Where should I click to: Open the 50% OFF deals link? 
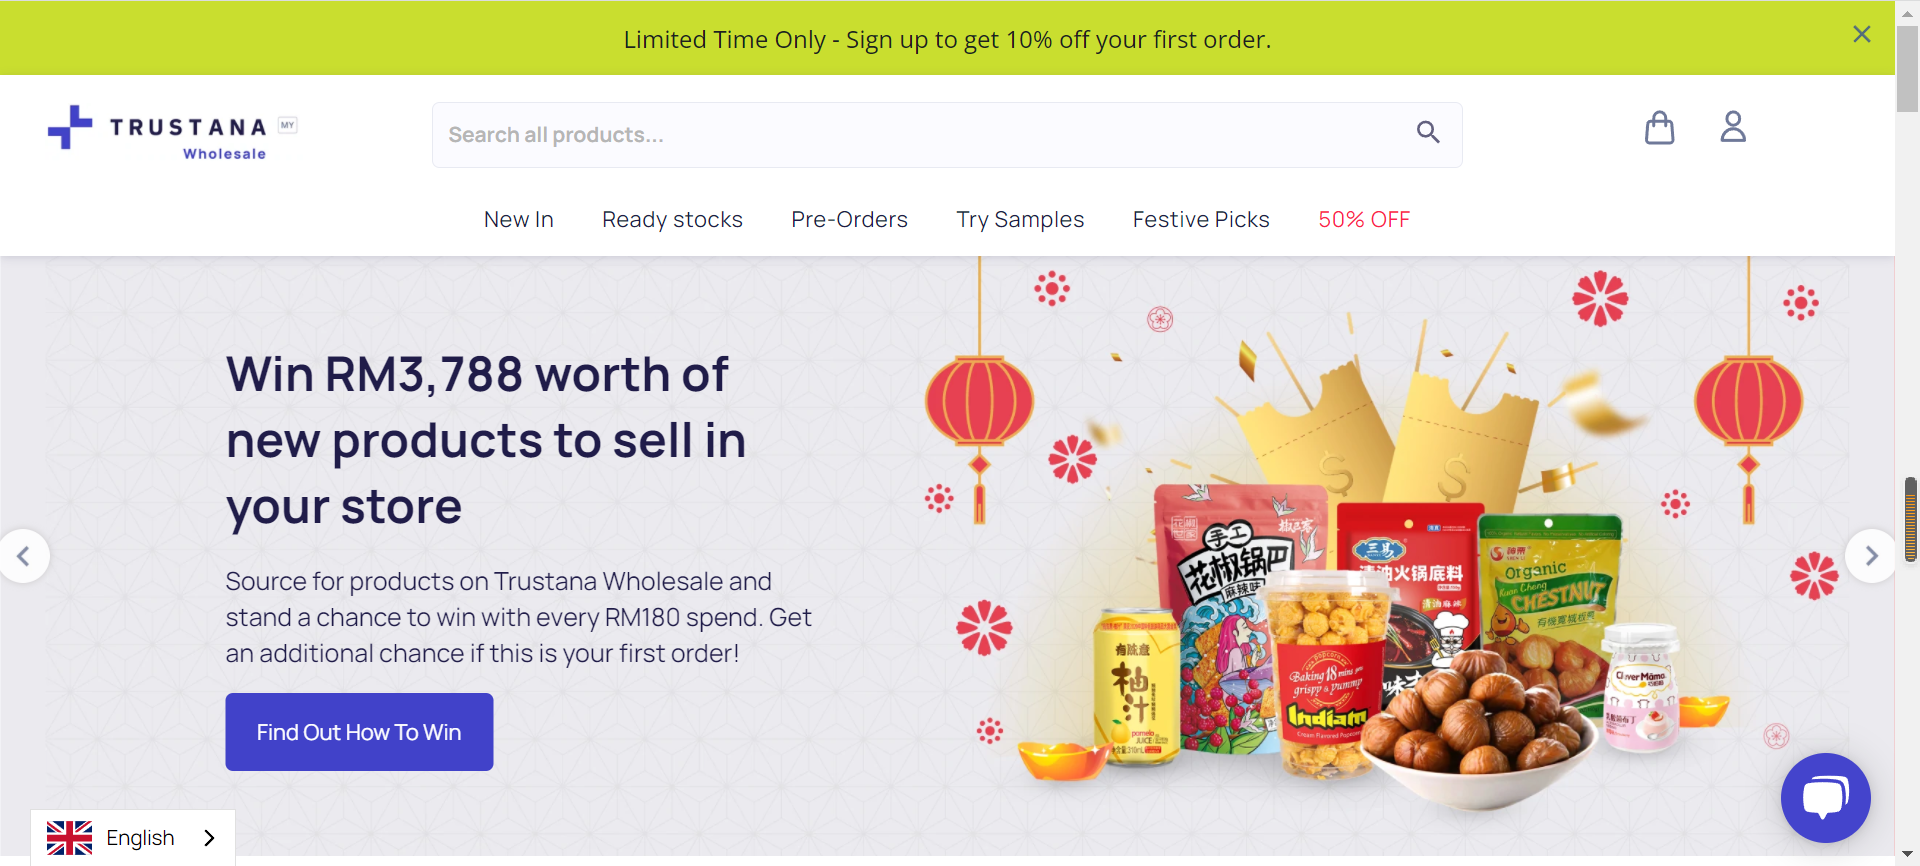point(1364,220)
